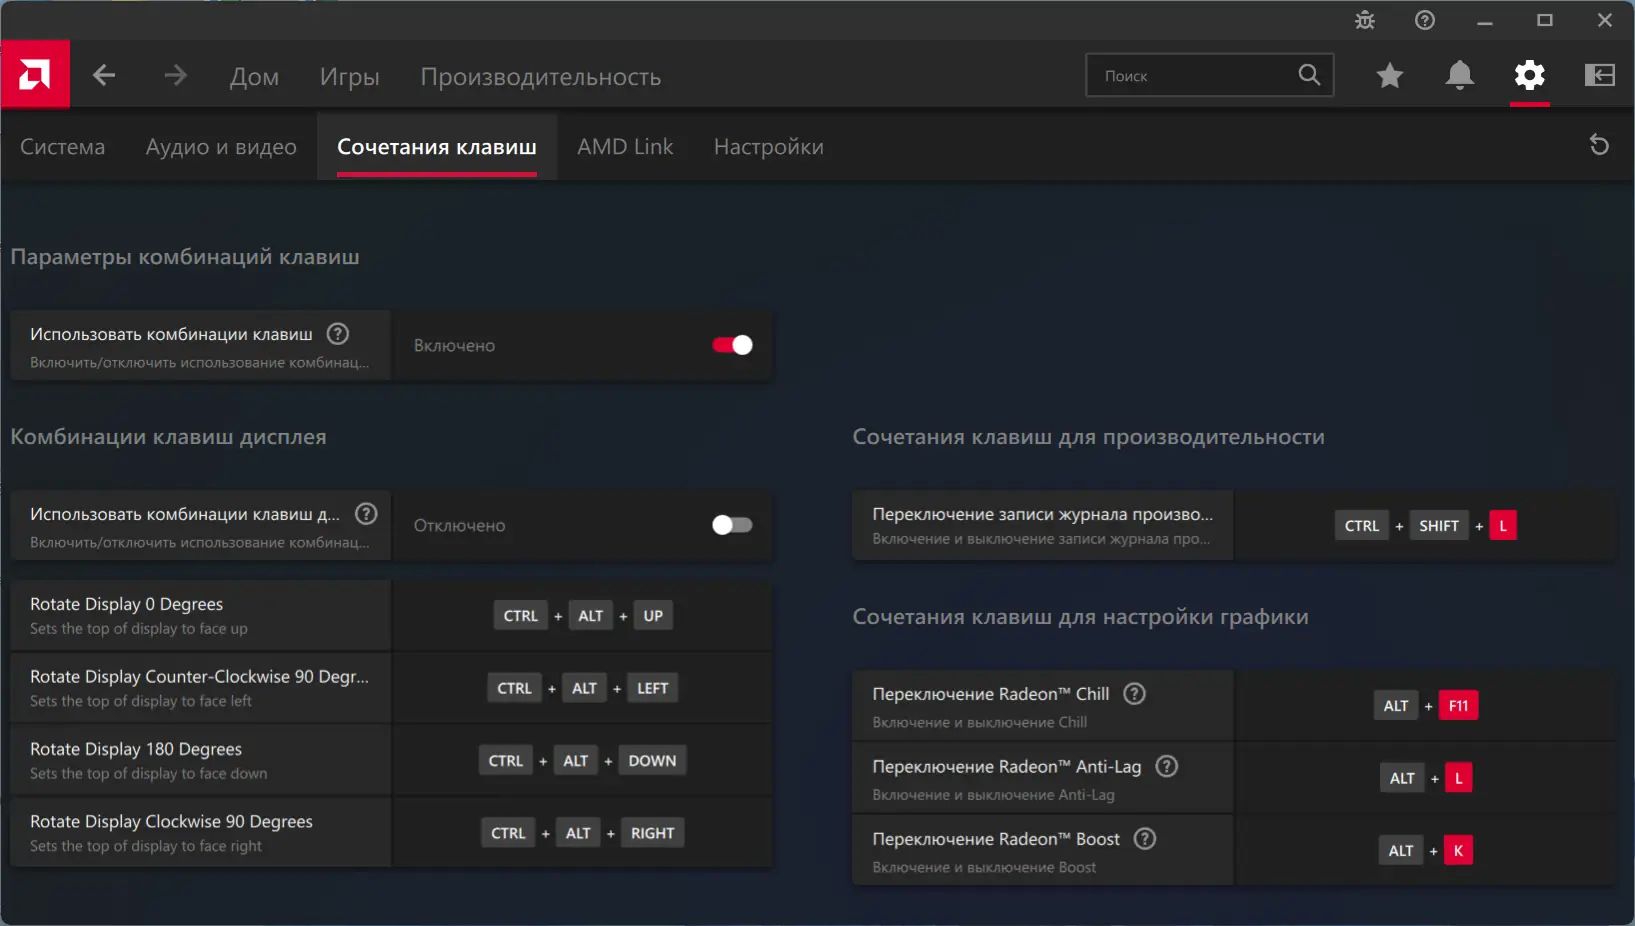Switch to the Аудио и видео tab
The image size is (1635, 926).
pos(221,147)
